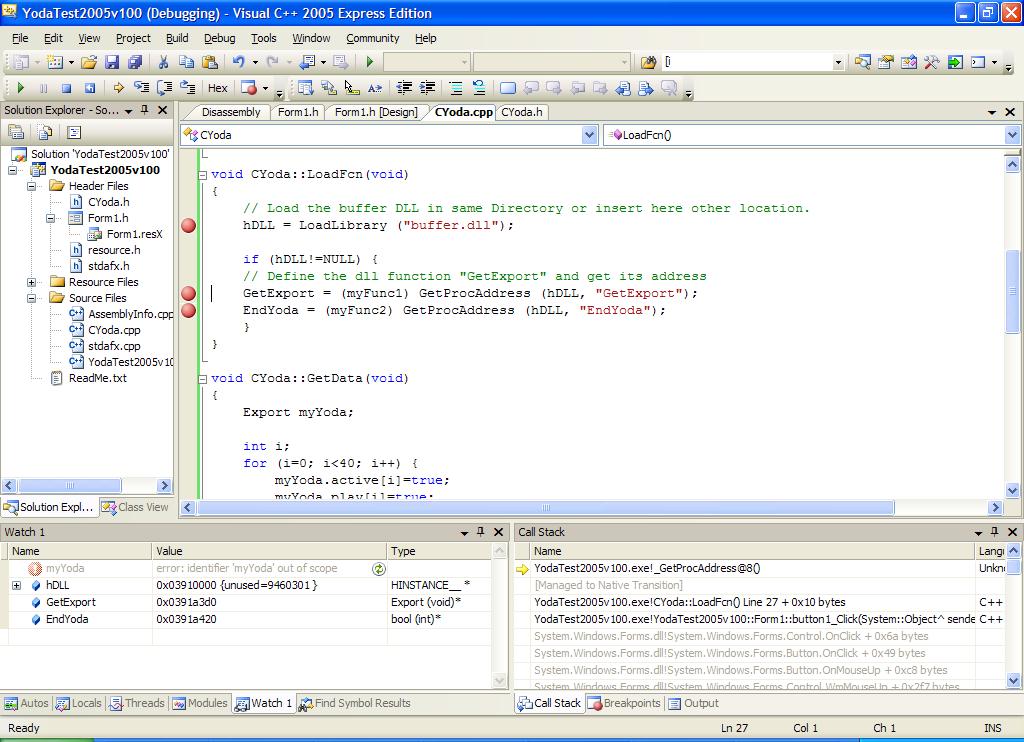Click Solution Explorer horizontal scrollbar thumb
The image size is (1024, 742).
tap(69, 485)
